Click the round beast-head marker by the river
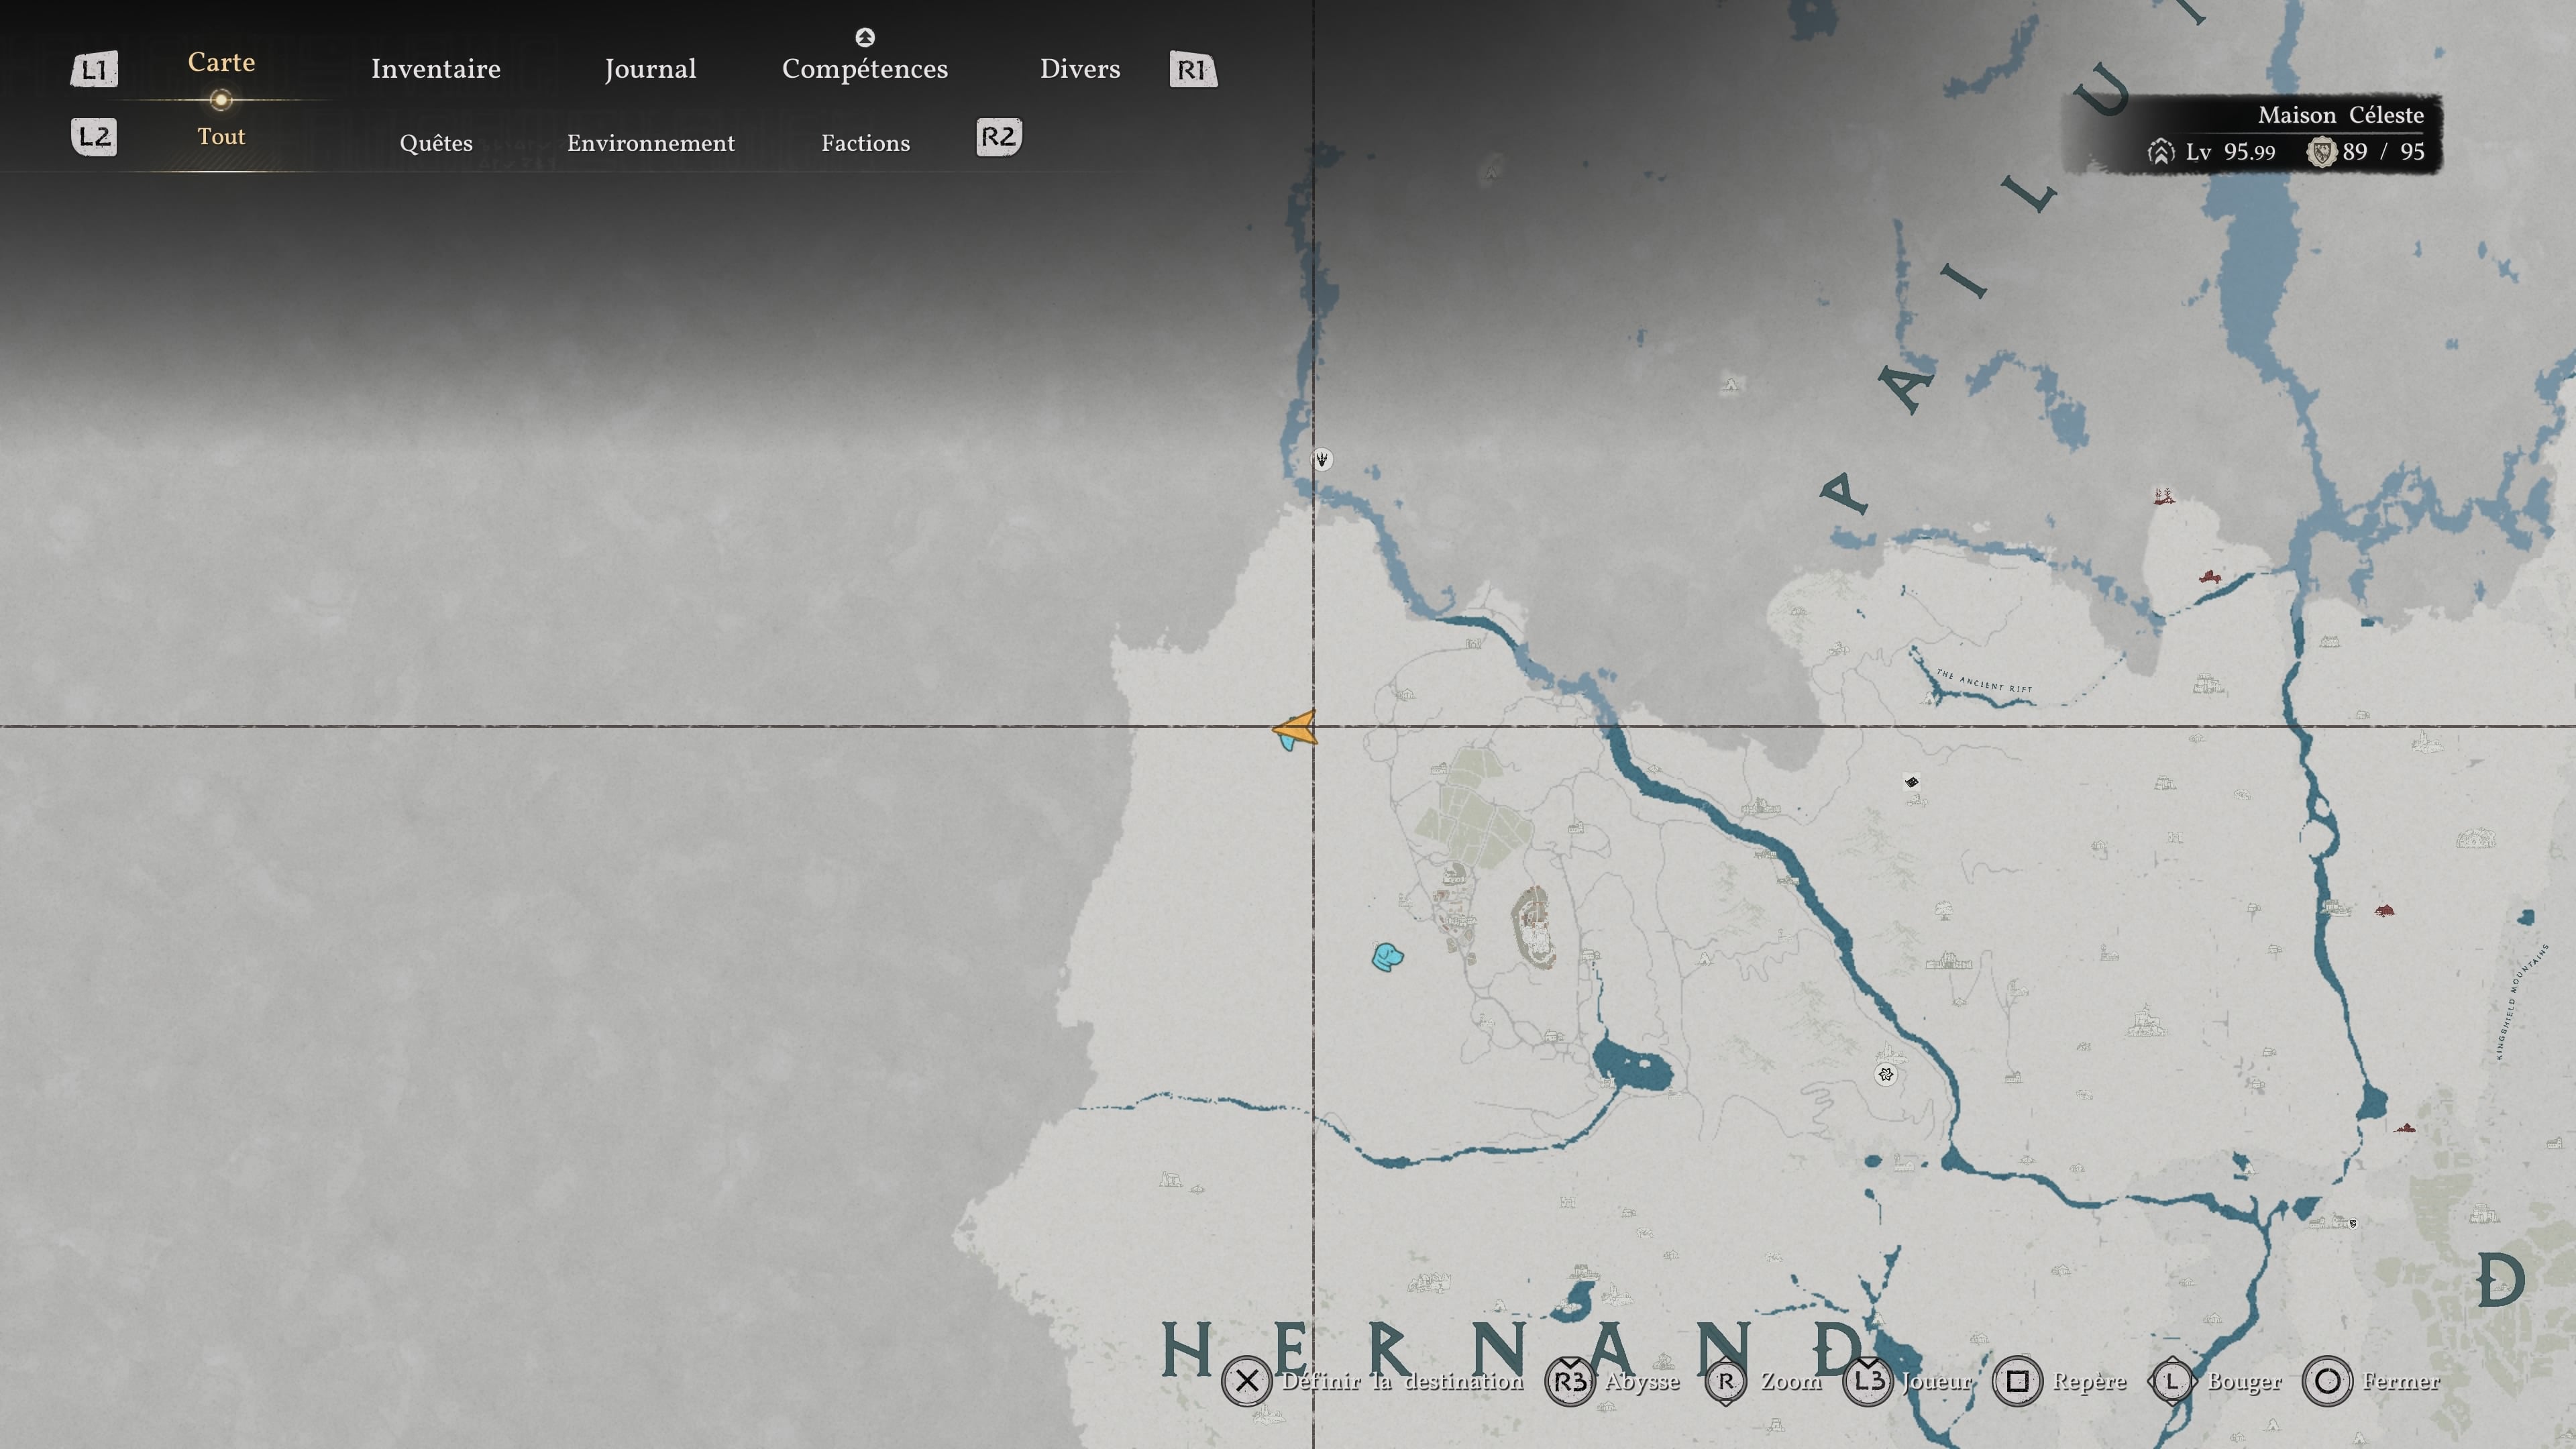This screenshot has width=2576, height=1449. click(1322, 459)
